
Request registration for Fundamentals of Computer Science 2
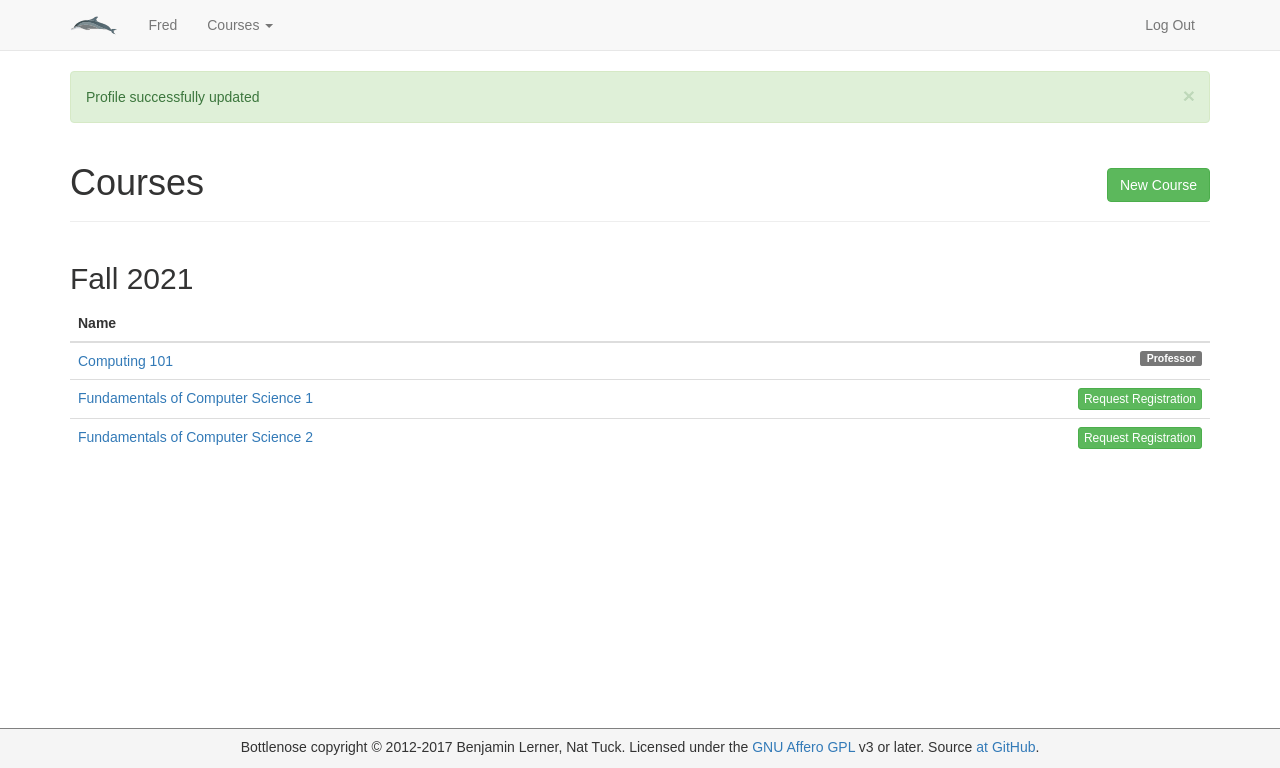tap(1139, 438)
